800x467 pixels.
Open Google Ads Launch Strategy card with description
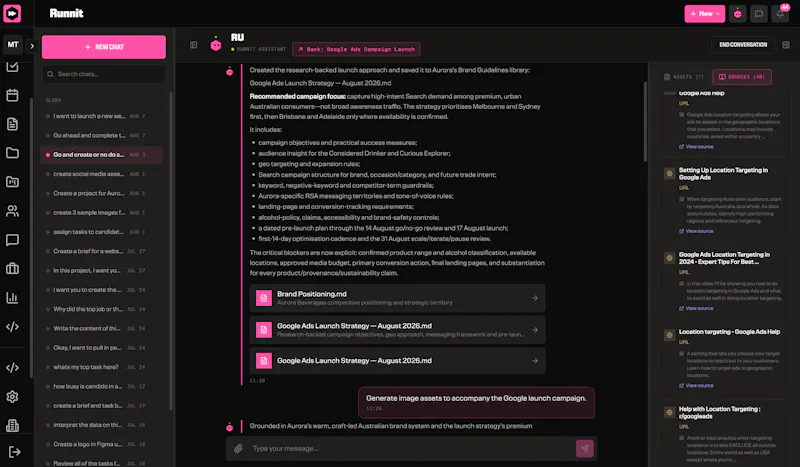click(397, 330)
